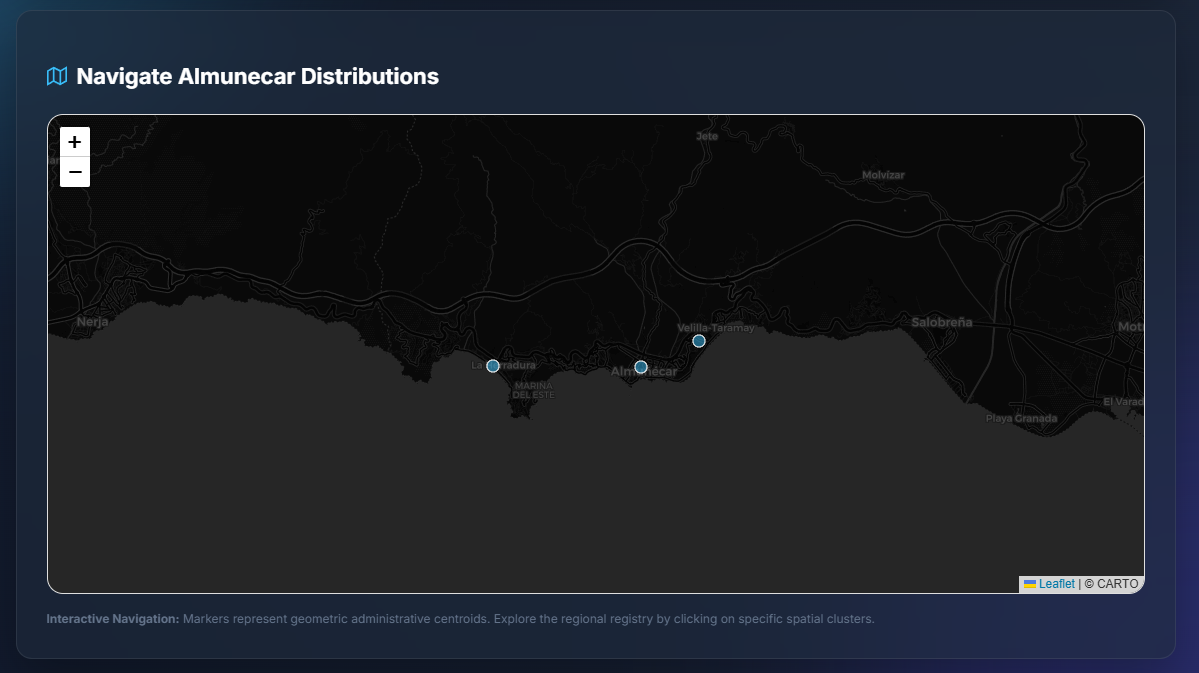Click the Interactive Navigation caption text
Screen dimensions: 1199x673
pyautogui.click(x=460, y=619)
